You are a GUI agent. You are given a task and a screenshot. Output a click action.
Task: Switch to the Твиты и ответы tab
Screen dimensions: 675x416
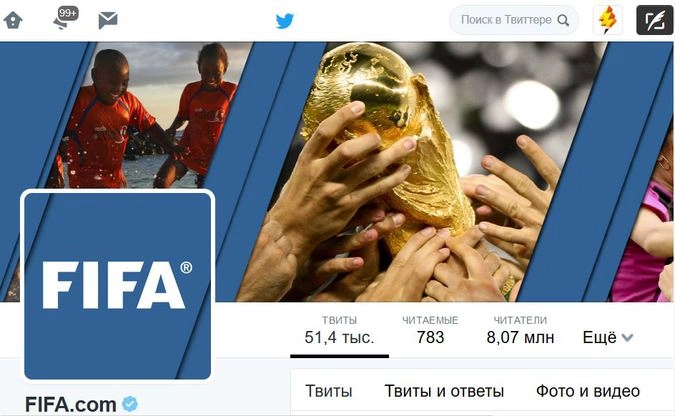pos(444,391)
